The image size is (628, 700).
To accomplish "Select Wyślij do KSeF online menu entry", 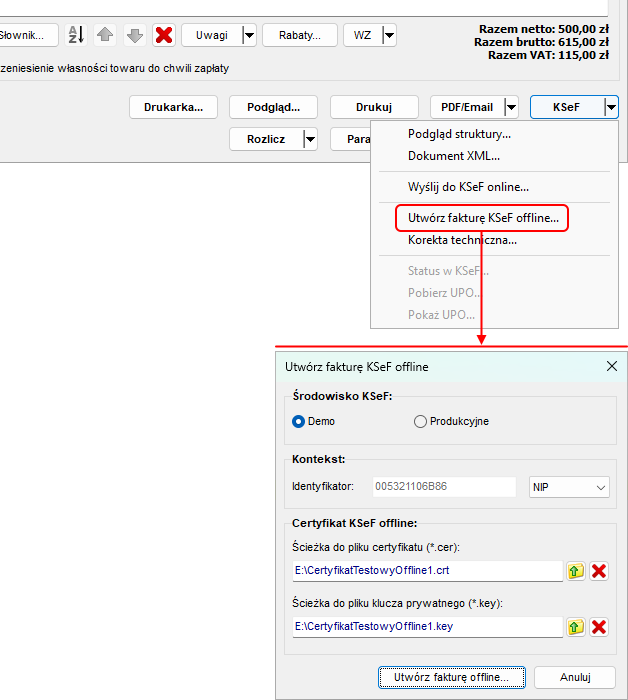I will click(468, 187).
